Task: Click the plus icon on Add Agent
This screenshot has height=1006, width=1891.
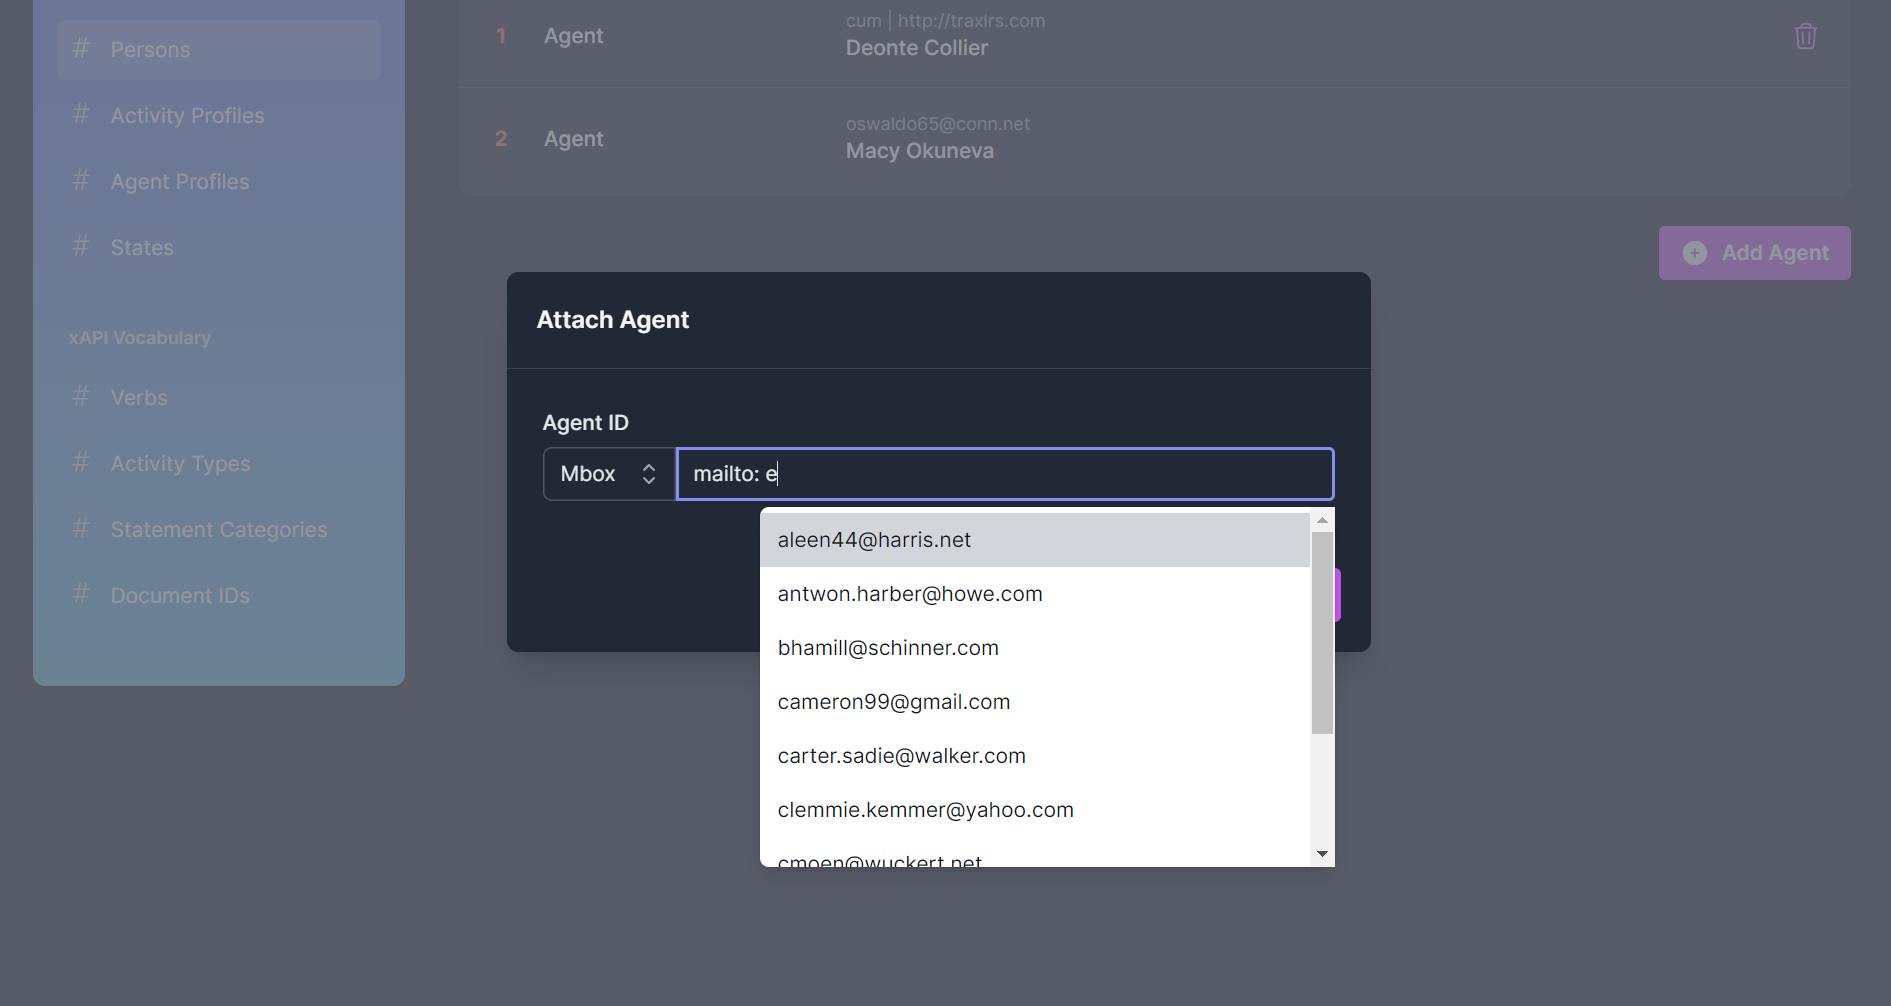Action: (x=1694, y=253)
